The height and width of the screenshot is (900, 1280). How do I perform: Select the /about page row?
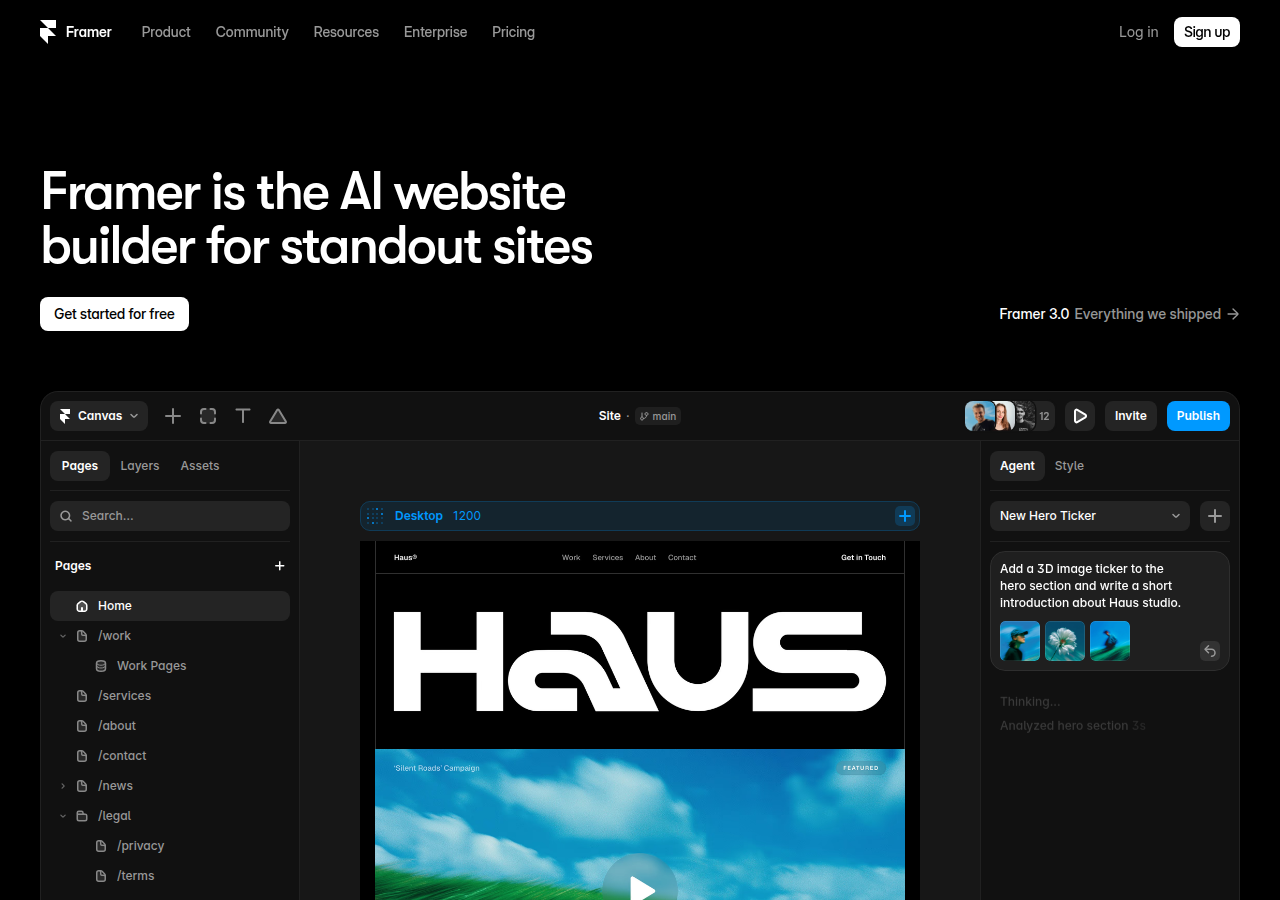170,726
